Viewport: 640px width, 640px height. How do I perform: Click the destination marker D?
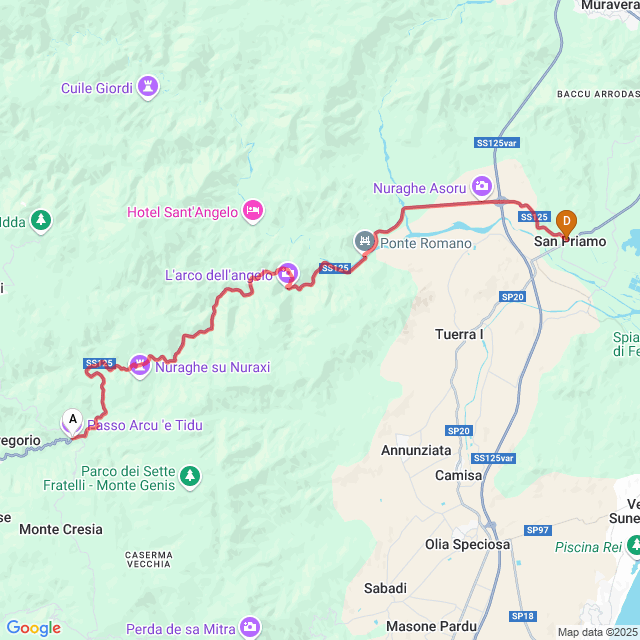pos(566,223)
